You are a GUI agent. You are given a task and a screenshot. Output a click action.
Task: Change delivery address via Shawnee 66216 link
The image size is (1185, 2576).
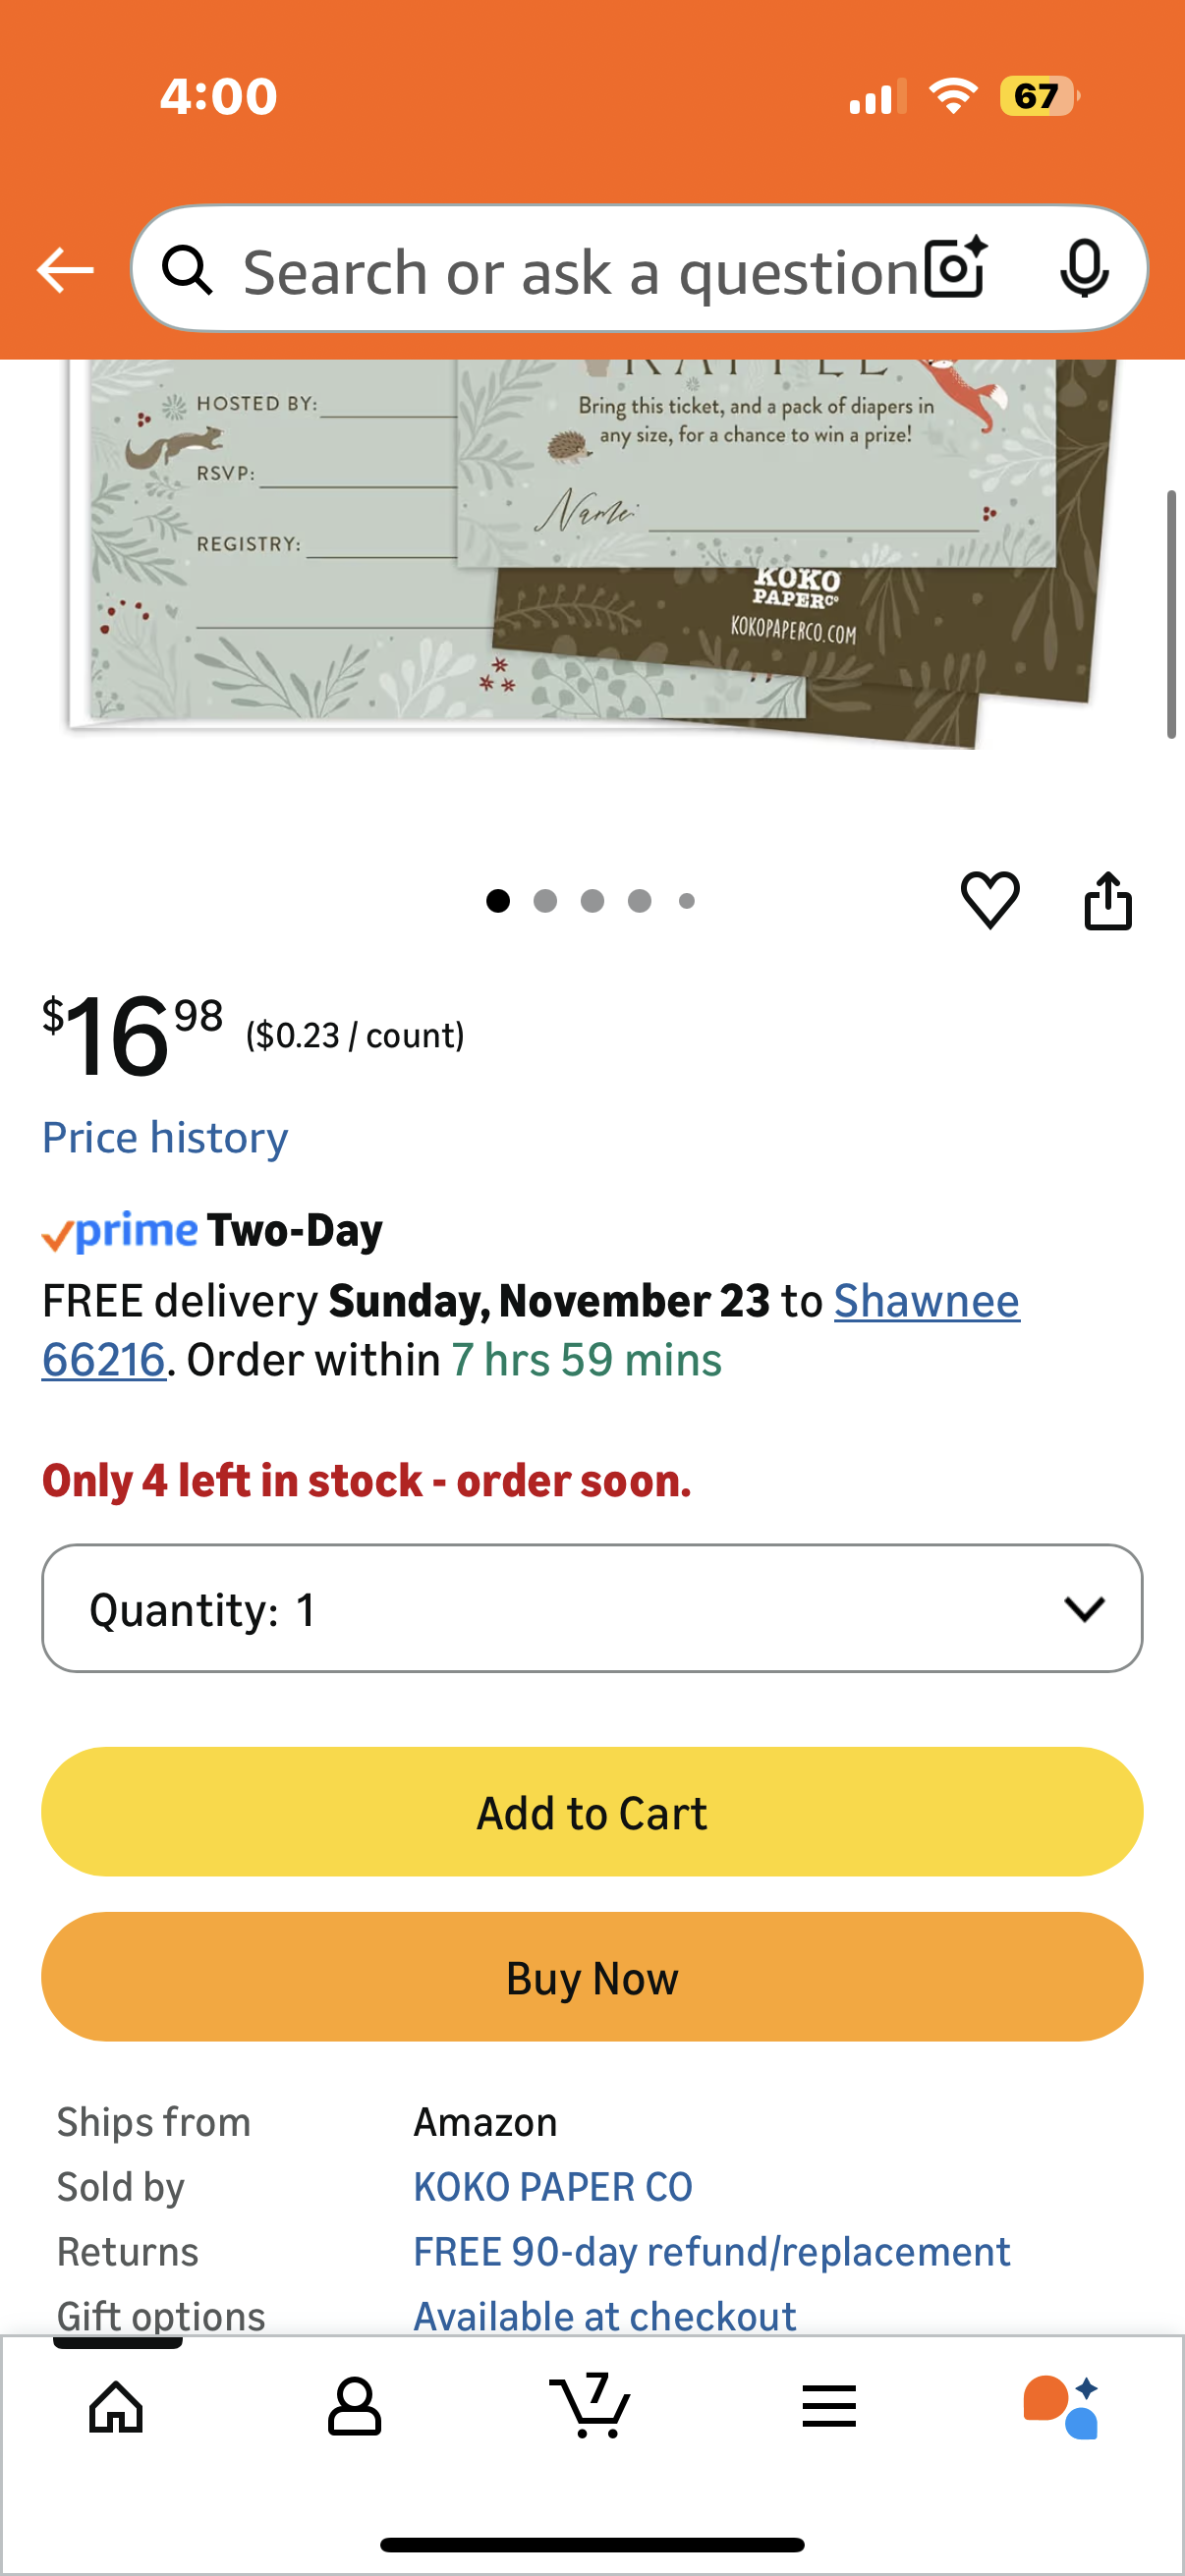coord(926,1300)
